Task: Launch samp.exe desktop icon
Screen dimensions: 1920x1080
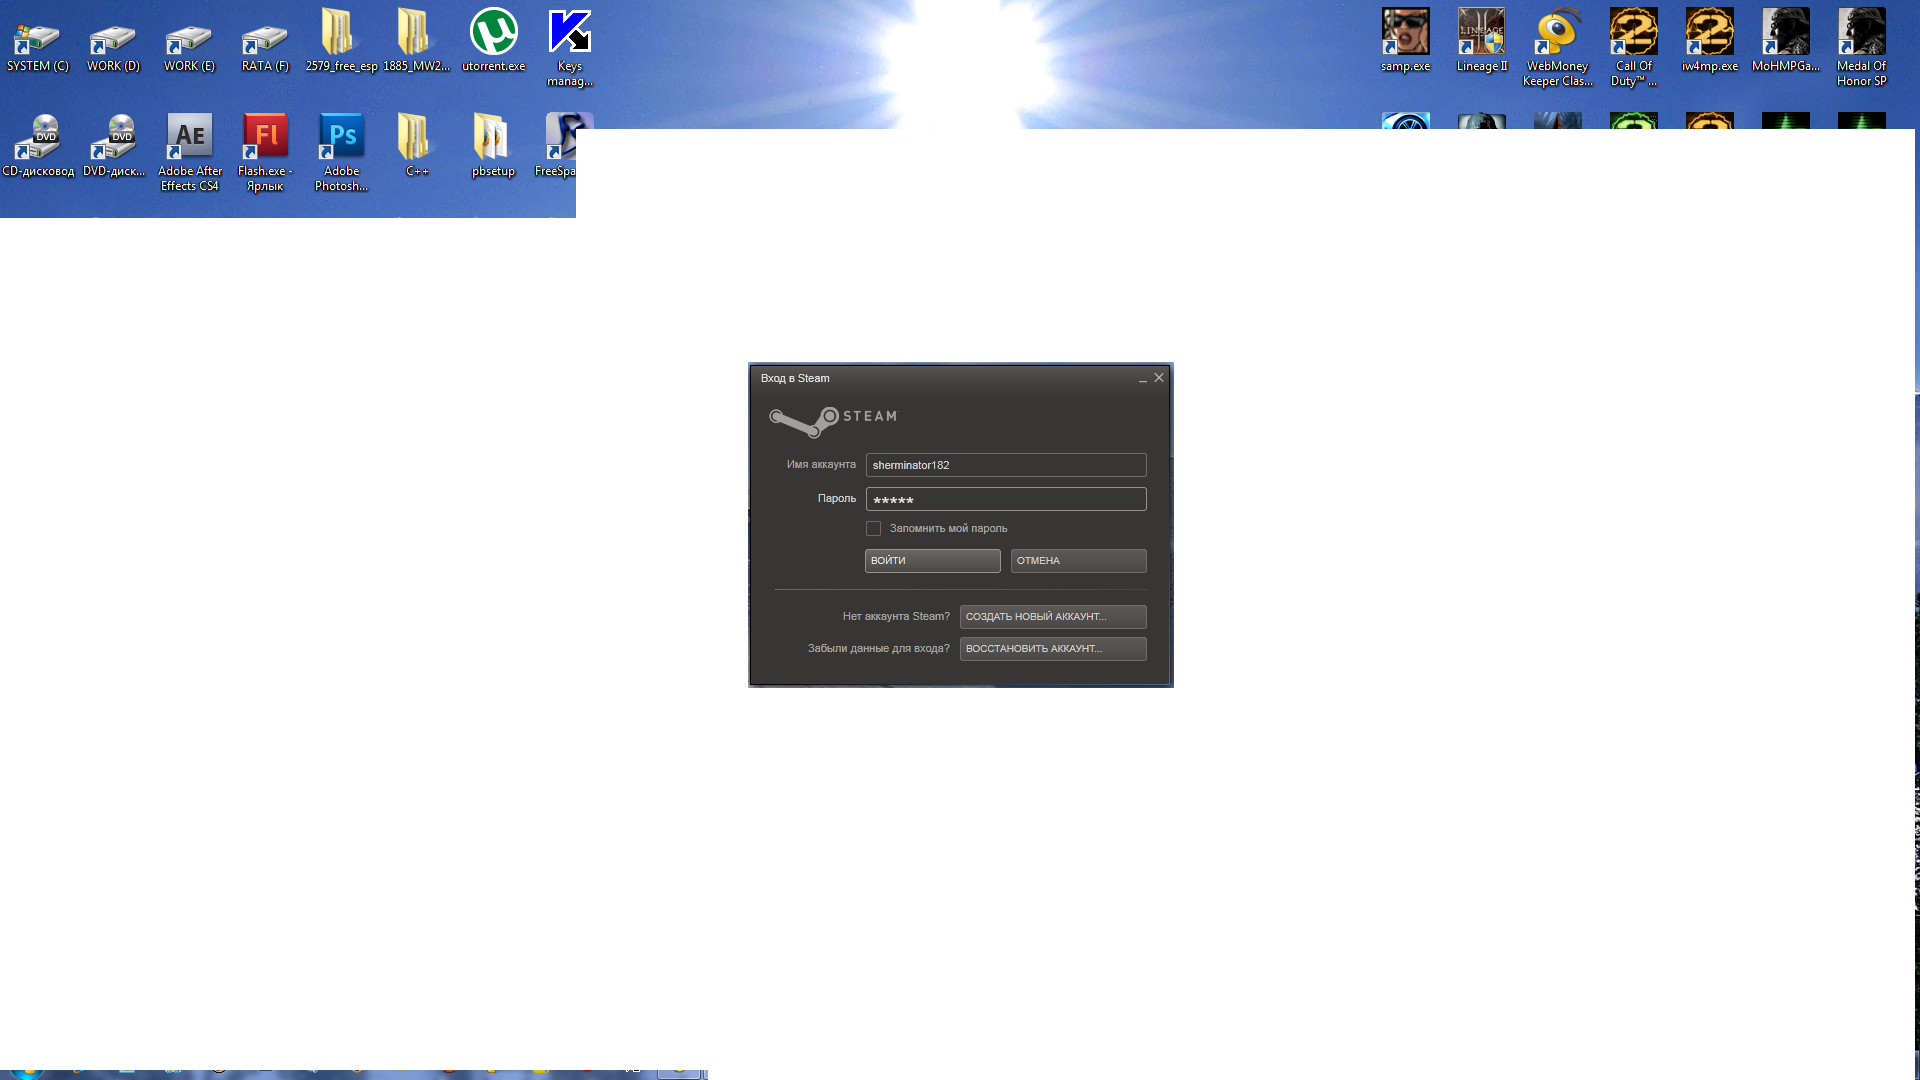Action: [x=1406, y=42]
